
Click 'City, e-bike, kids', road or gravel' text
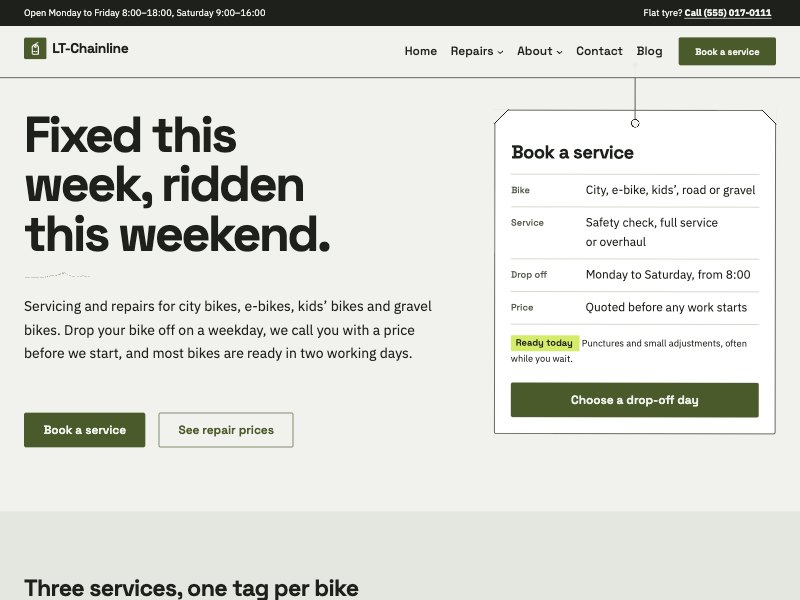(670, 190)
